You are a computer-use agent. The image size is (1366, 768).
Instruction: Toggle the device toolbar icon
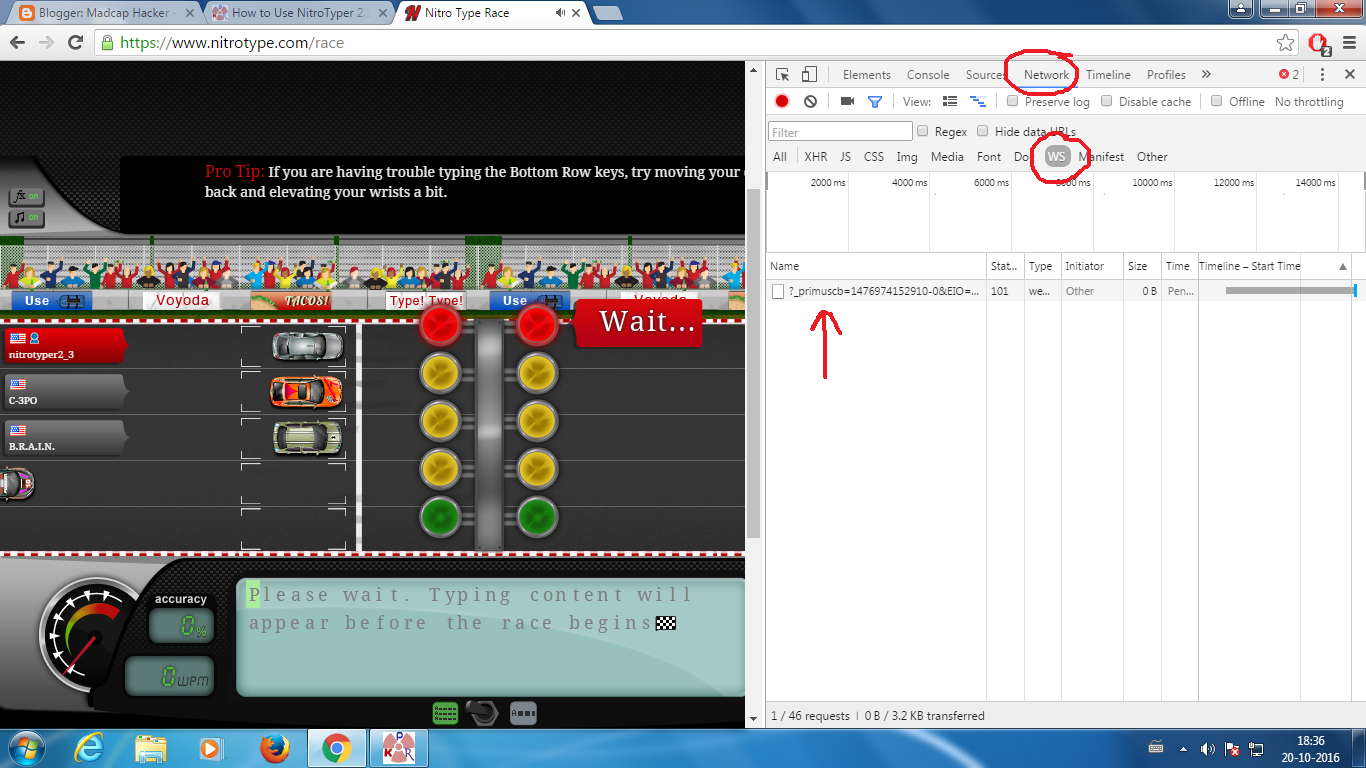[x=809, y=75]
